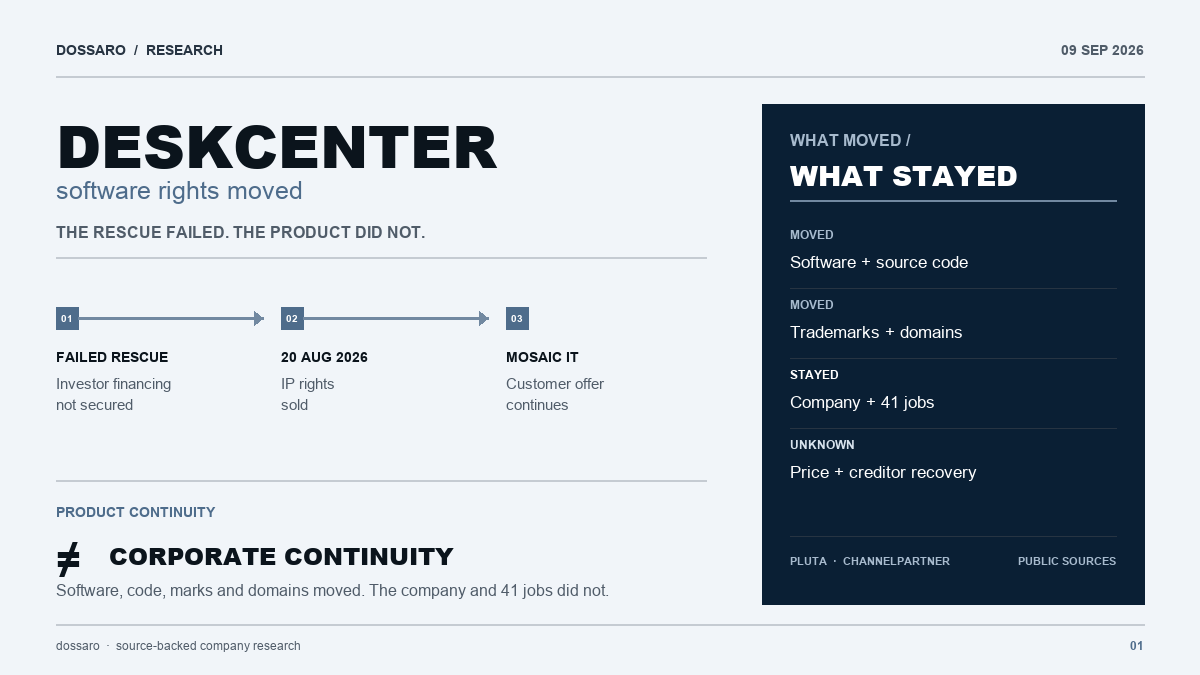Click the arrowhead pointing to step 02

[259, 319]
